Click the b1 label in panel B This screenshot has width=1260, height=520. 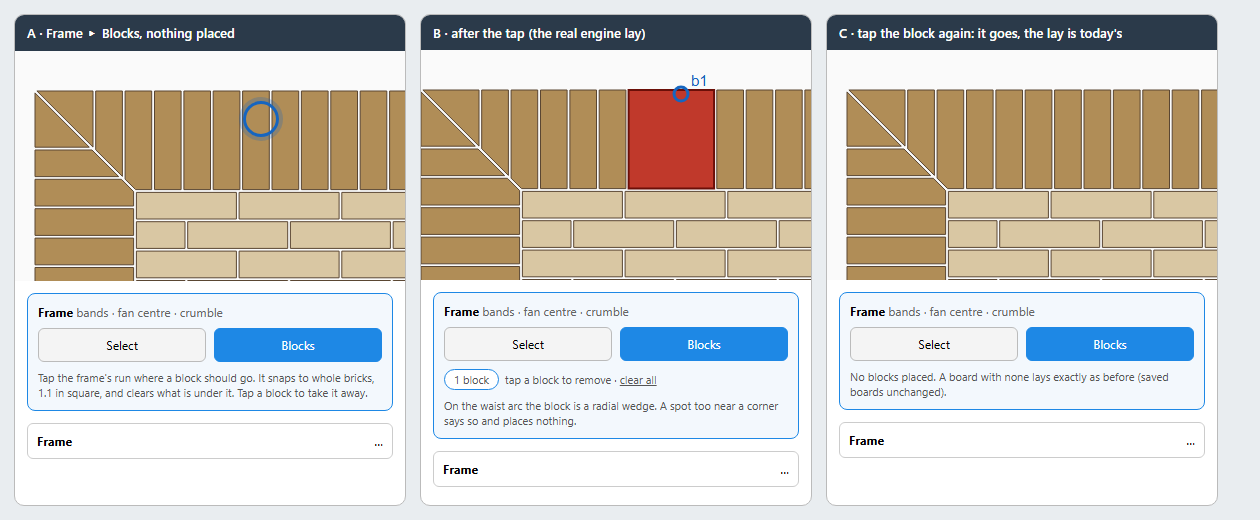click(699, 80)
